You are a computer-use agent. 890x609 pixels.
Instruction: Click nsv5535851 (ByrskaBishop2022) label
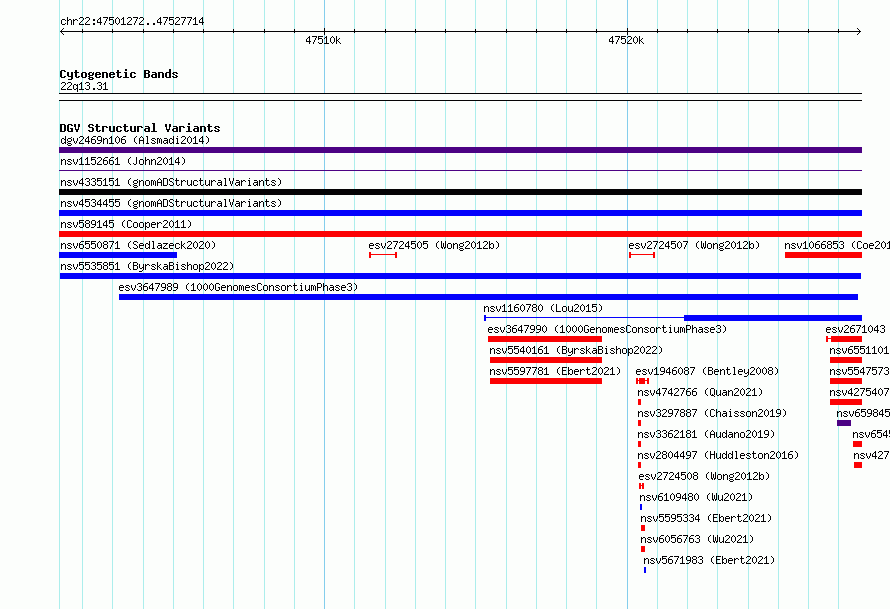coord(147,266)
